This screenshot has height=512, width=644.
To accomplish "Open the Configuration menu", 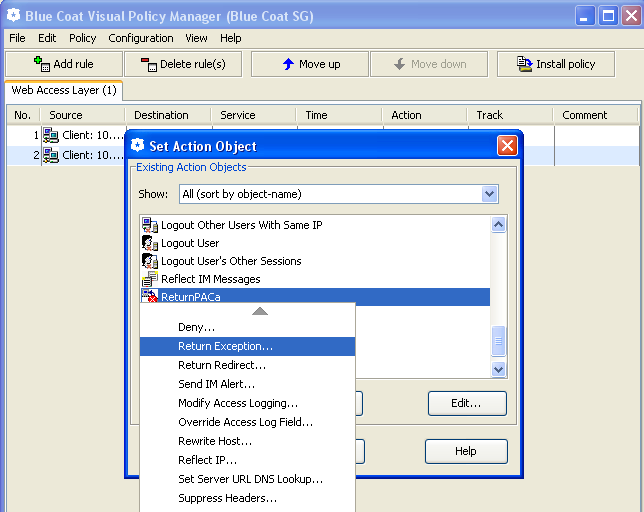I will click(140, 38).
